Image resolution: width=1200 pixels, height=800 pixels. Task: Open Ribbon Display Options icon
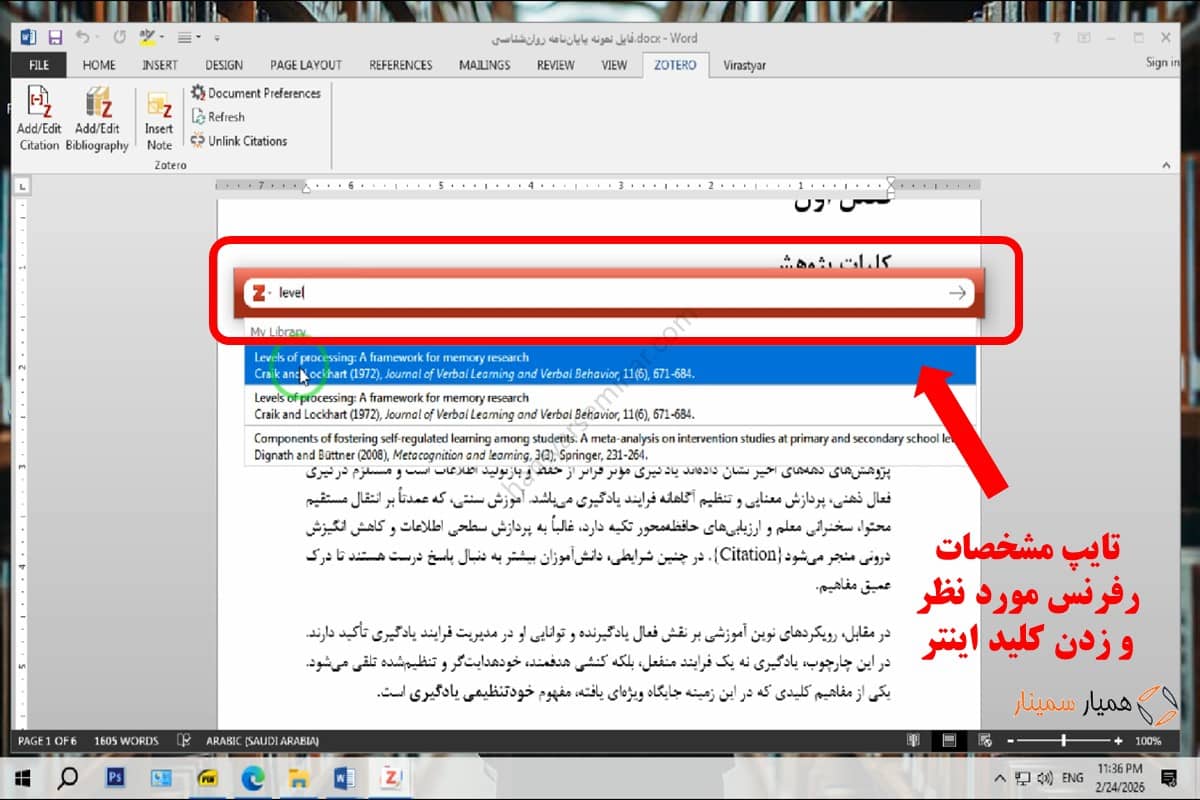(1084, 37)
